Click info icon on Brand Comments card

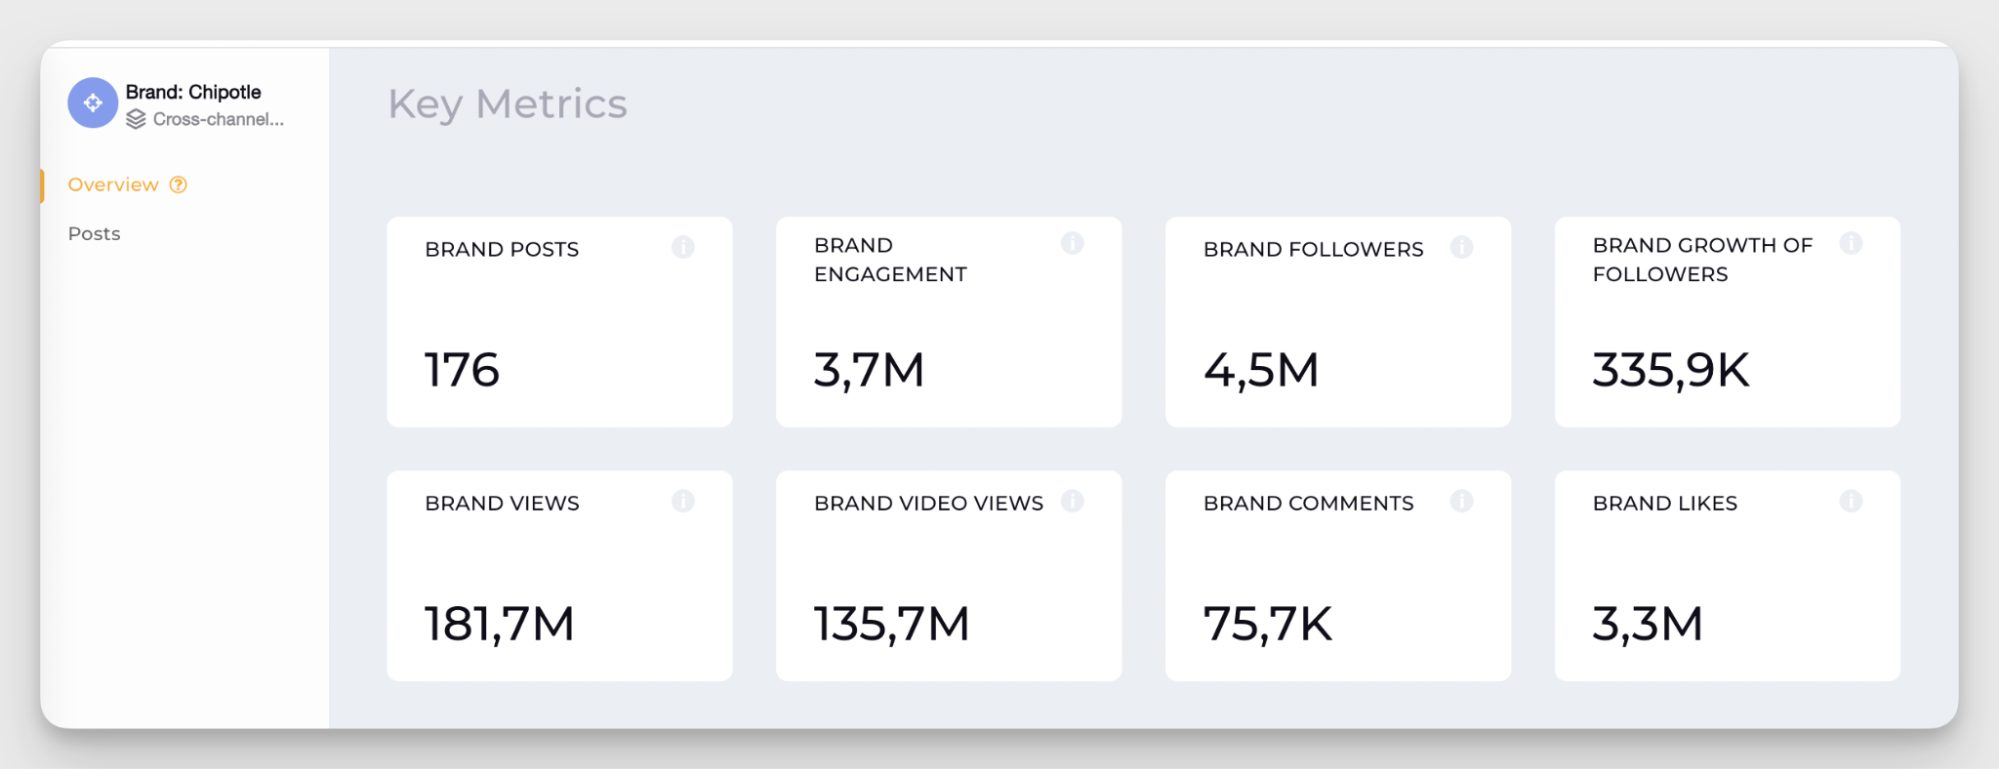[1461, 501]
